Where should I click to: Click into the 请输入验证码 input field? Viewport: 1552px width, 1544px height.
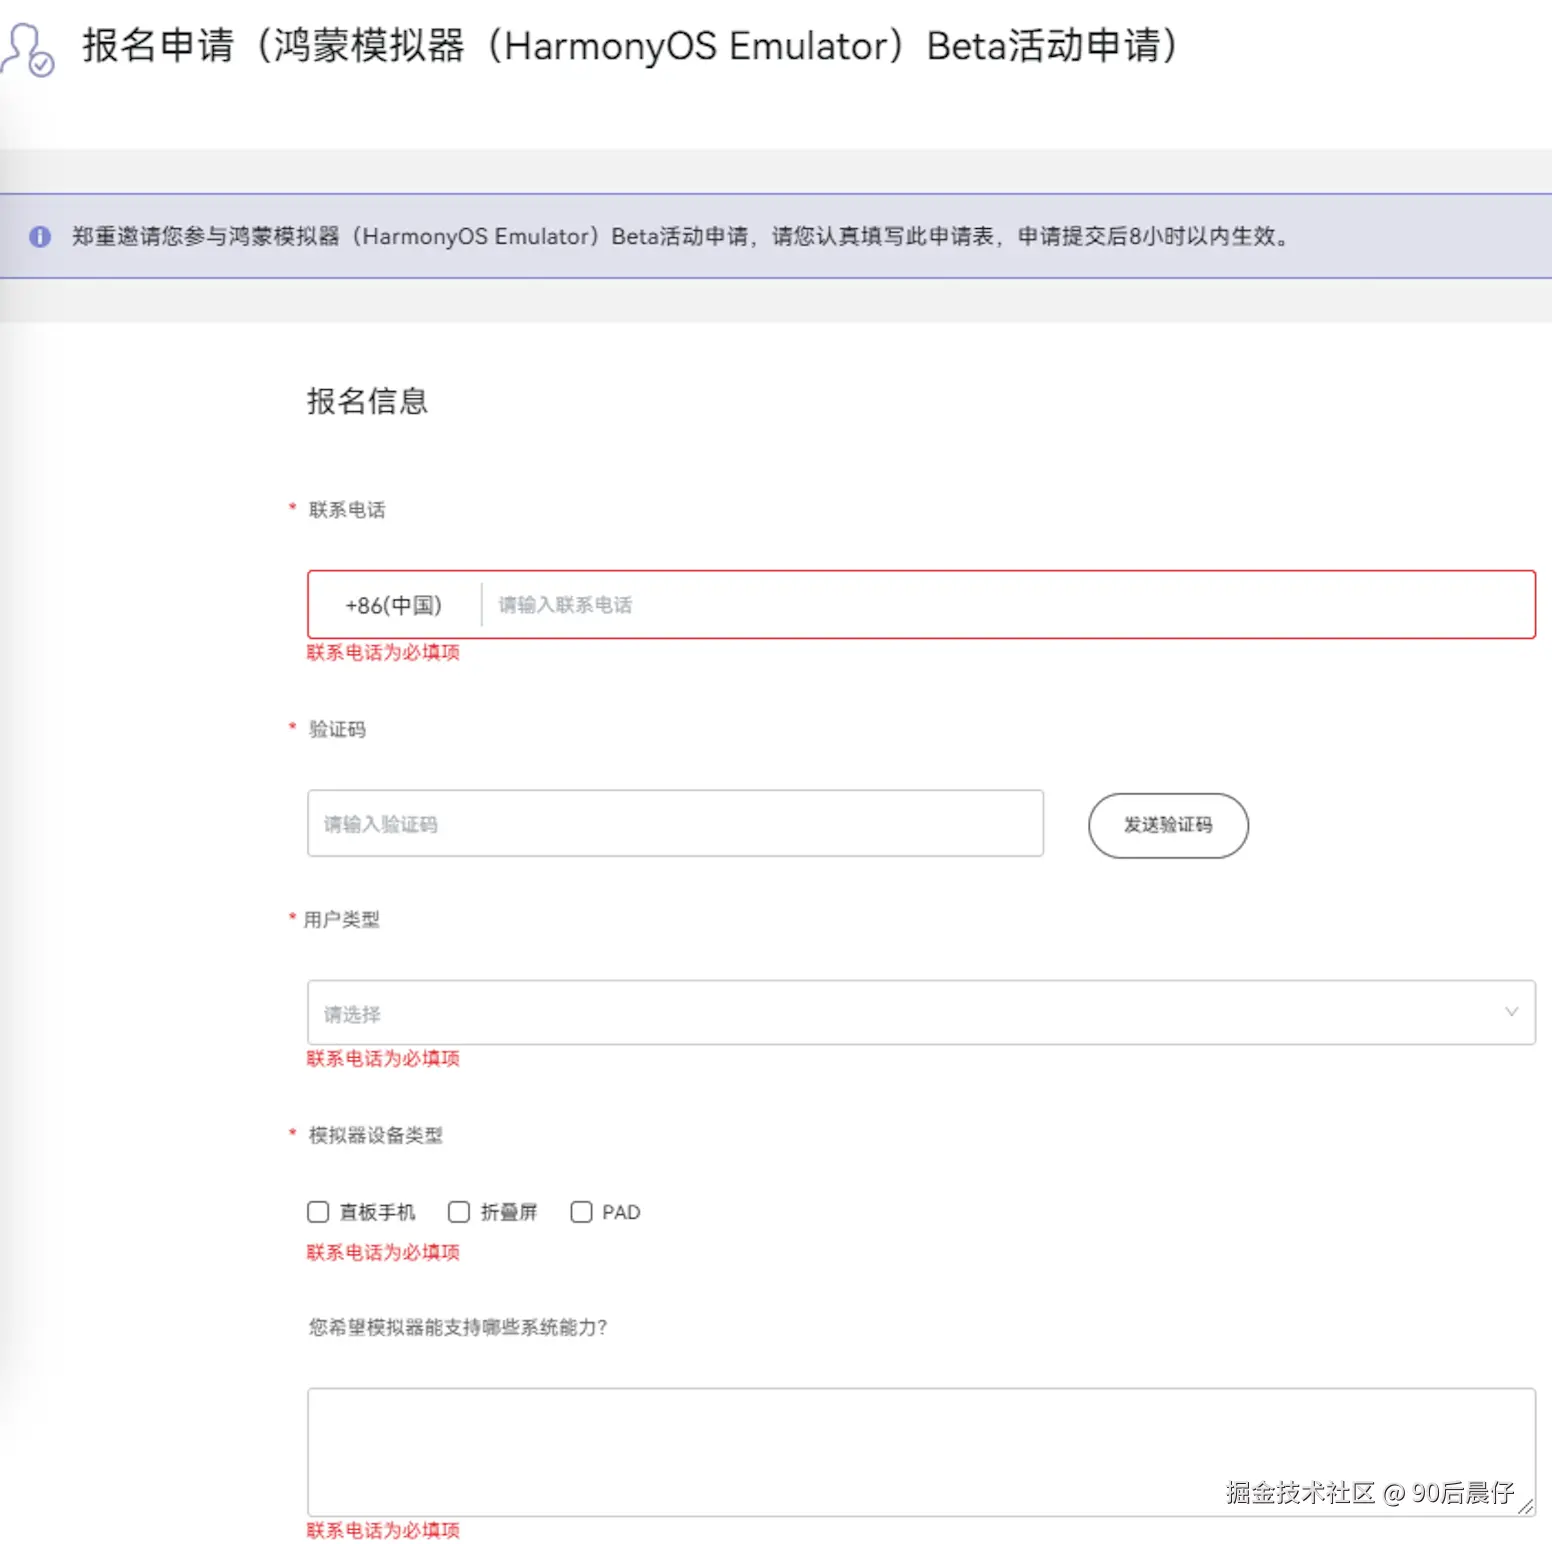click(675, 824)
